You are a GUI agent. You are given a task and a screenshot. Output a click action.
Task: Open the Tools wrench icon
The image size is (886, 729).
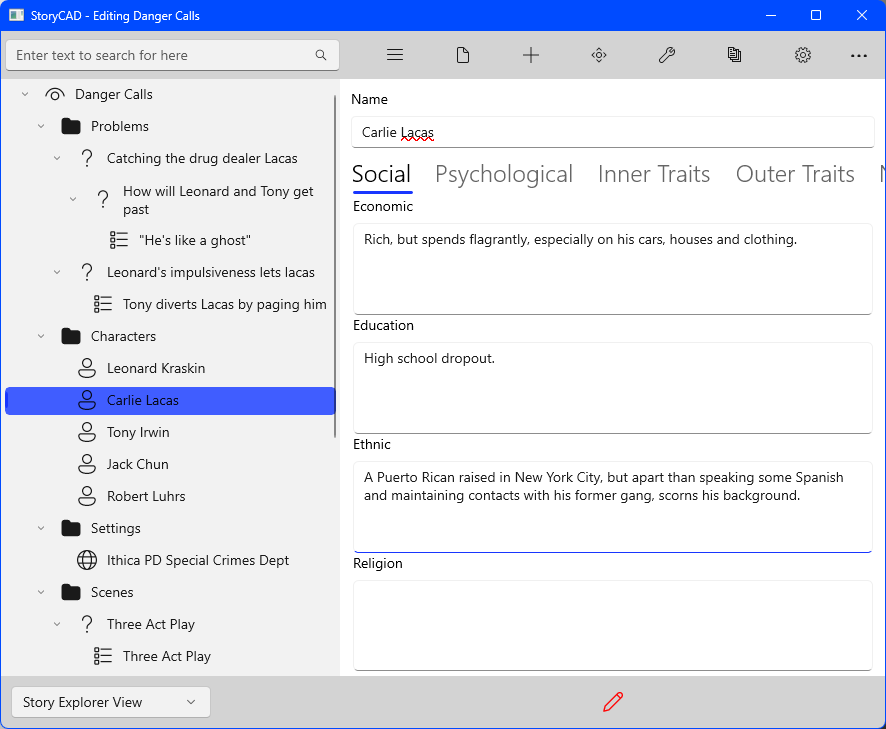(667, 55)
